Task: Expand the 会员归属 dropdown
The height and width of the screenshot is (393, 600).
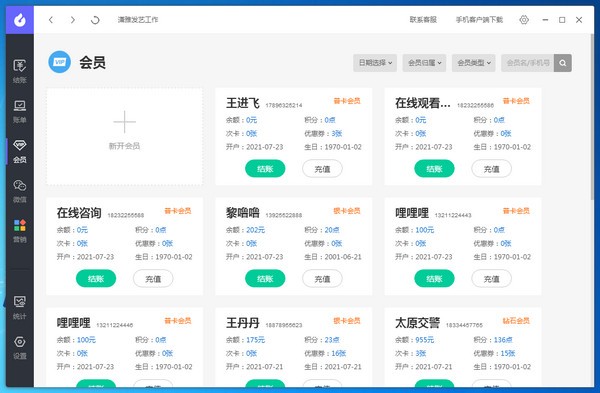Action: (x=424, y=63)
